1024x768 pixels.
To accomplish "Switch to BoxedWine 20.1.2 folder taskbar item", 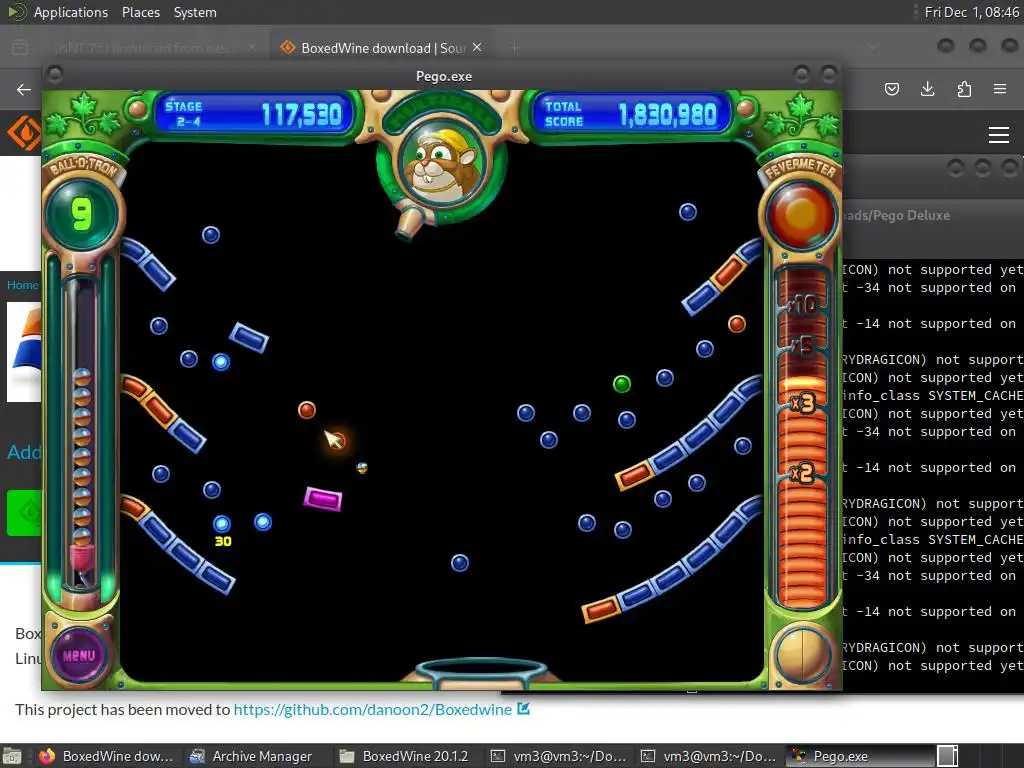I will (x=405, y=756).
